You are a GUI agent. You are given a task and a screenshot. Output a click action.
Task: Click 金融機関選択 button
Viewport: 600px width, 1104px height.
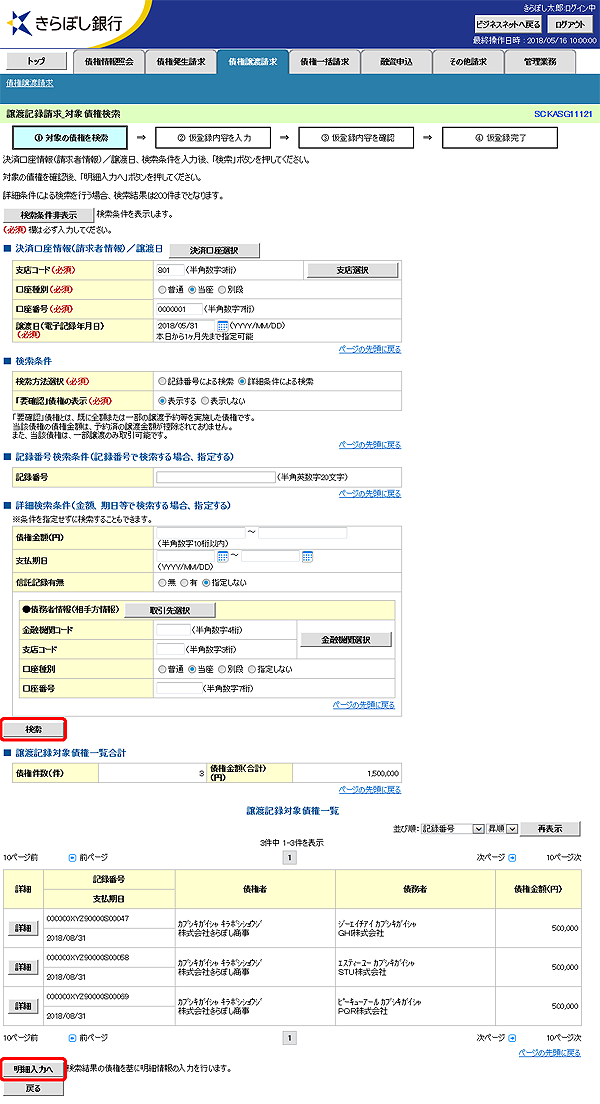point(346,640)
